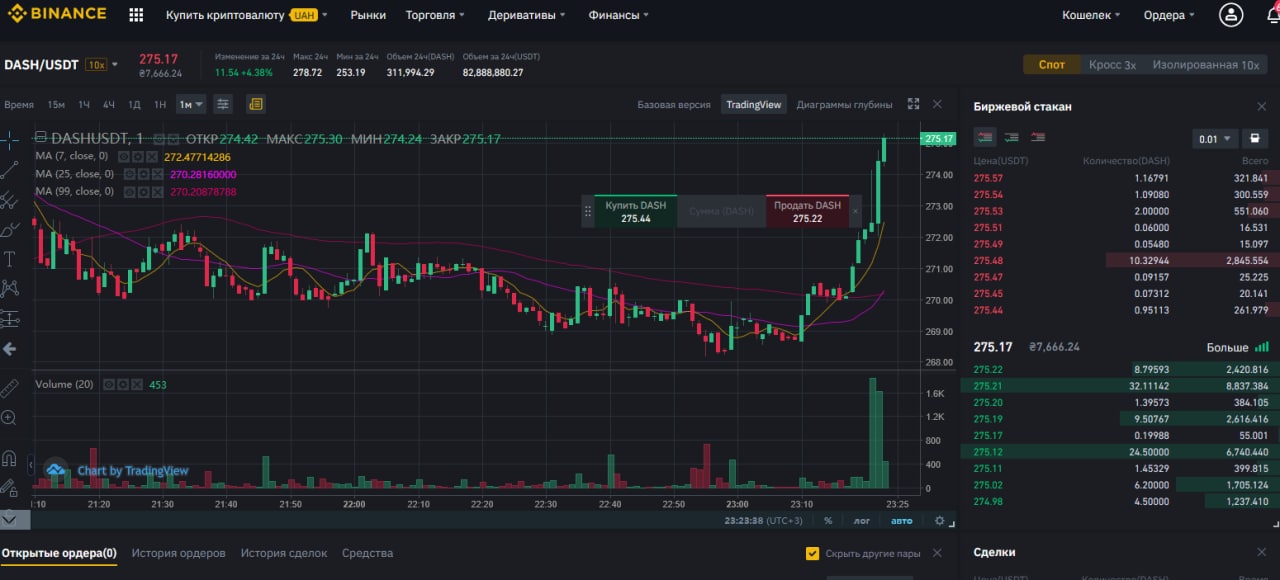
Task: Collapse the DASHUSDT legend
Action: click(x=41, y=139)
